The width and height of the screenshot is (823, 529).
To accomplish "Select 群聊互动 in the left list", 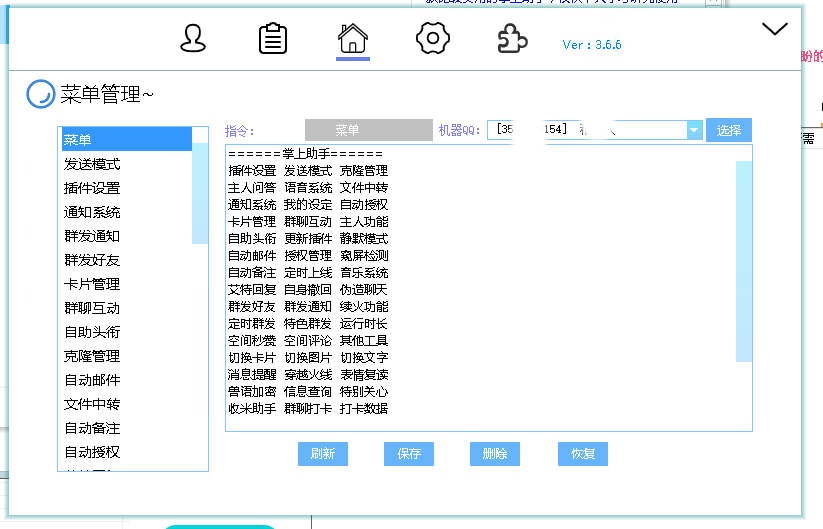I will 126,308.
